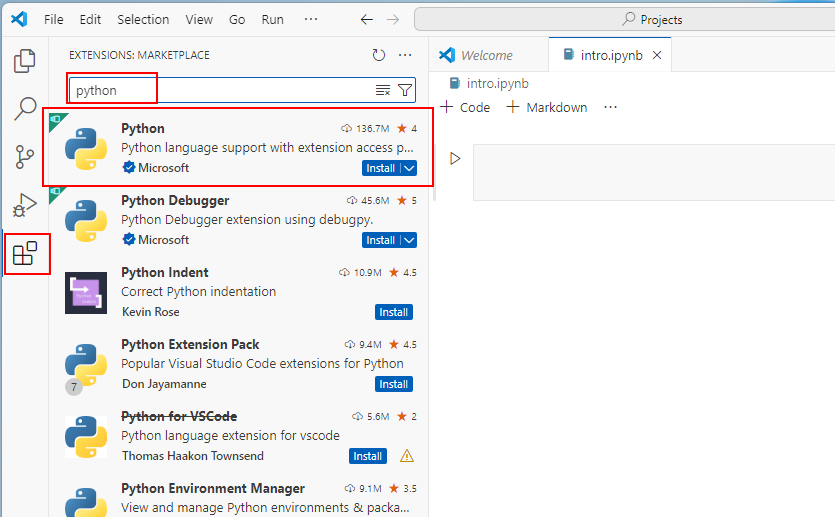
Task: Click the intro.ipynb breadcrumb file icon
Action: [455, 84]
